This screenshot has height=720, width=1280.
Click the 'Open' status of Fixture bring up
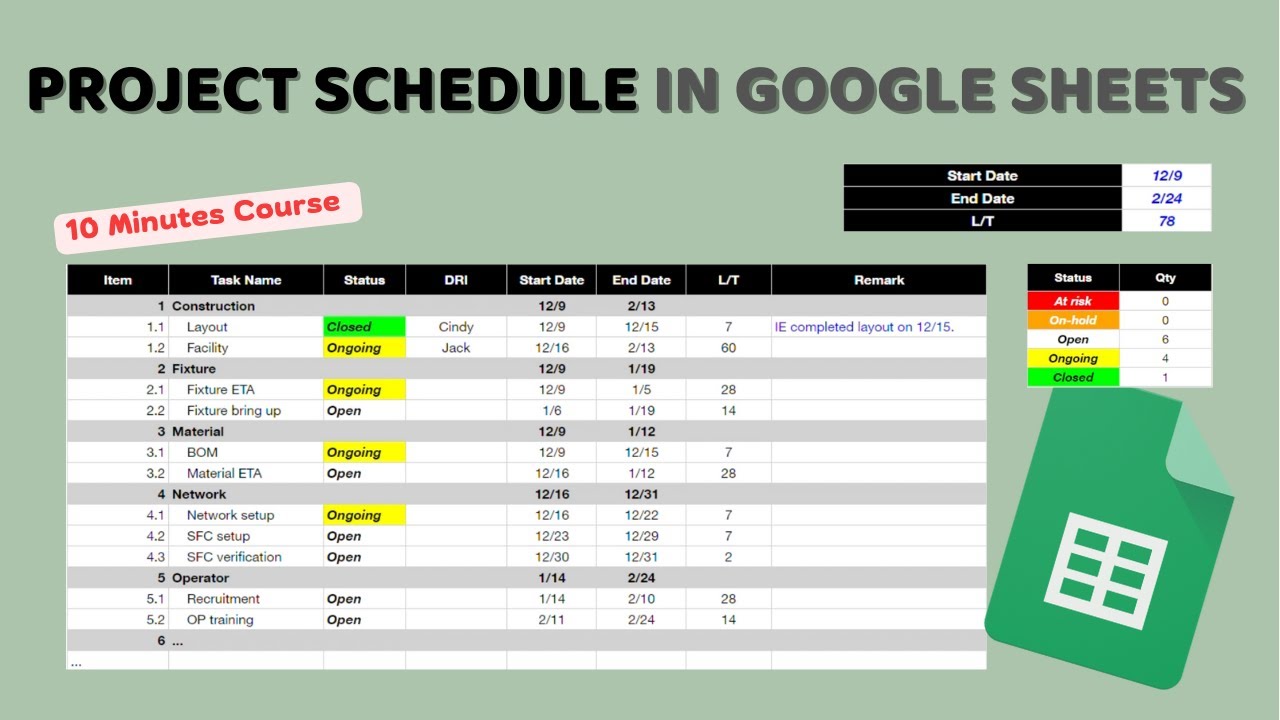(365, 411)
